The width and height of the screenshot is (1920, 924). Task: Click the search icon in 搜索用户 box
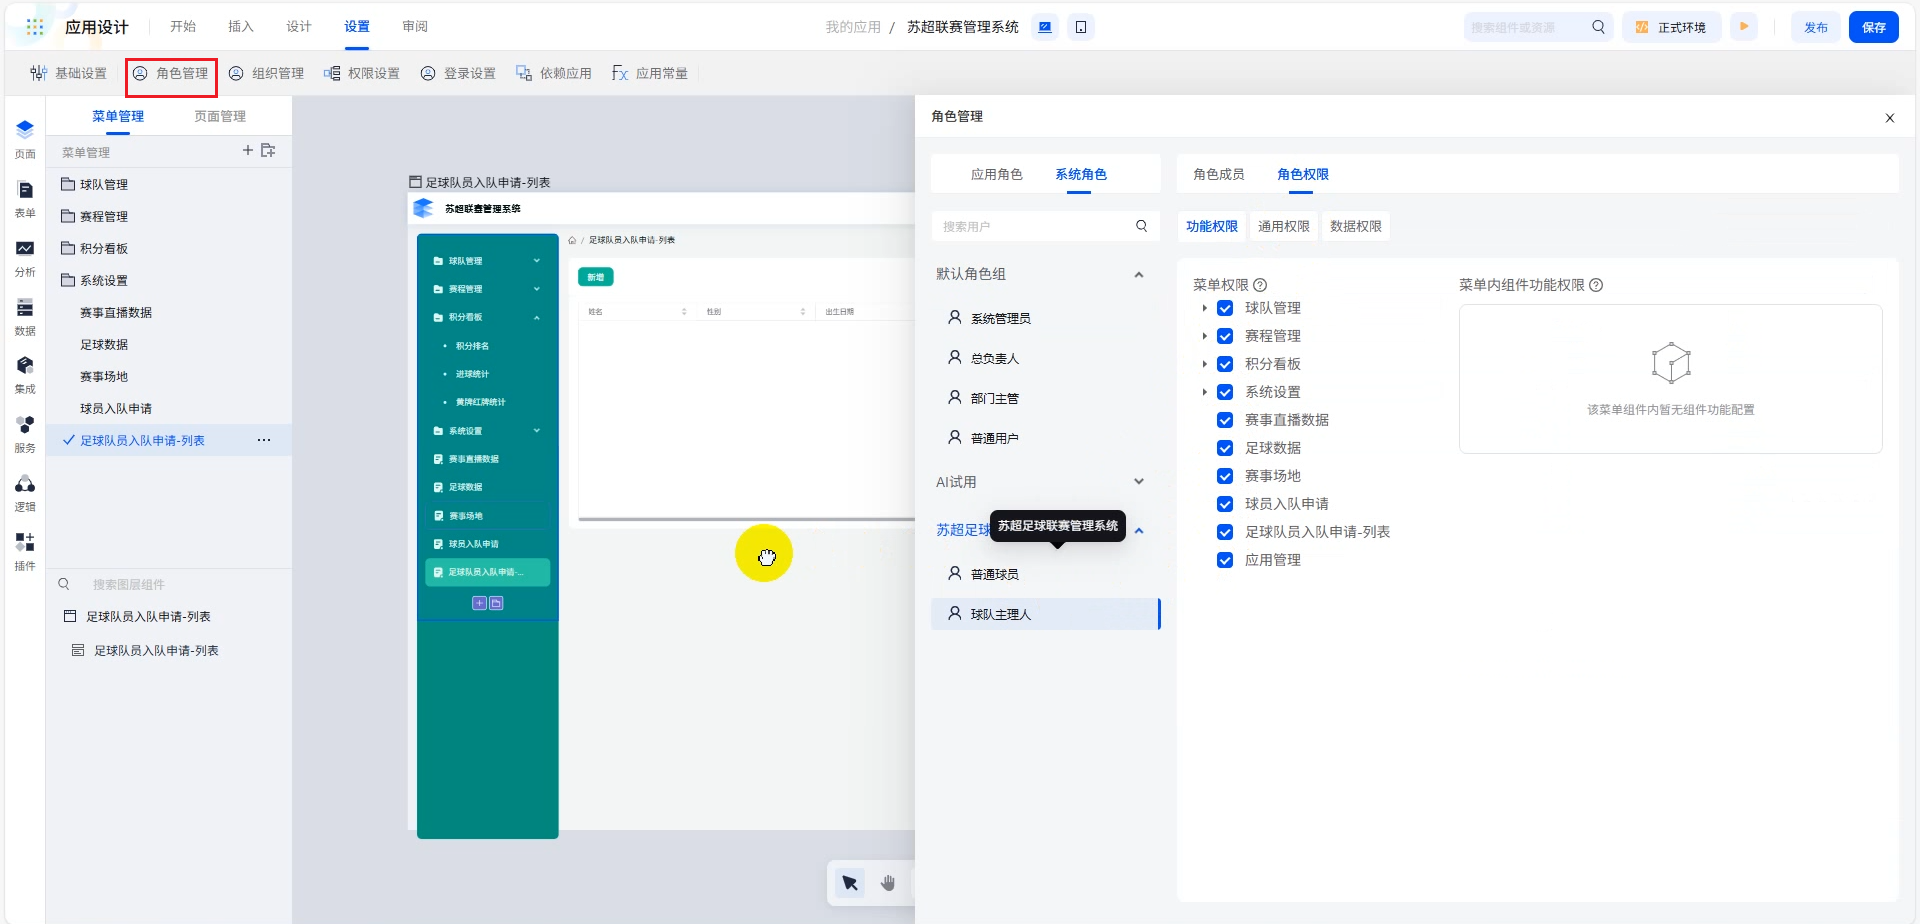pyautogui.click(x=1141, y=226)
